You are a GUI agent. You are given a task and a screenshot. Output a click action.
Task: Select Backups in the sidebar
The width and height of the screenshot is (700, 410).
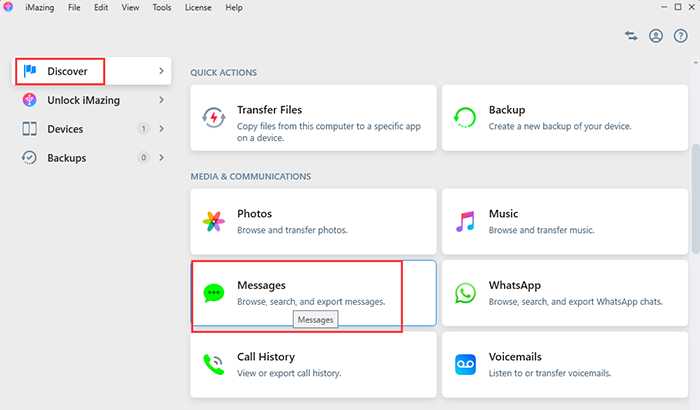click(x=92, y=158)
